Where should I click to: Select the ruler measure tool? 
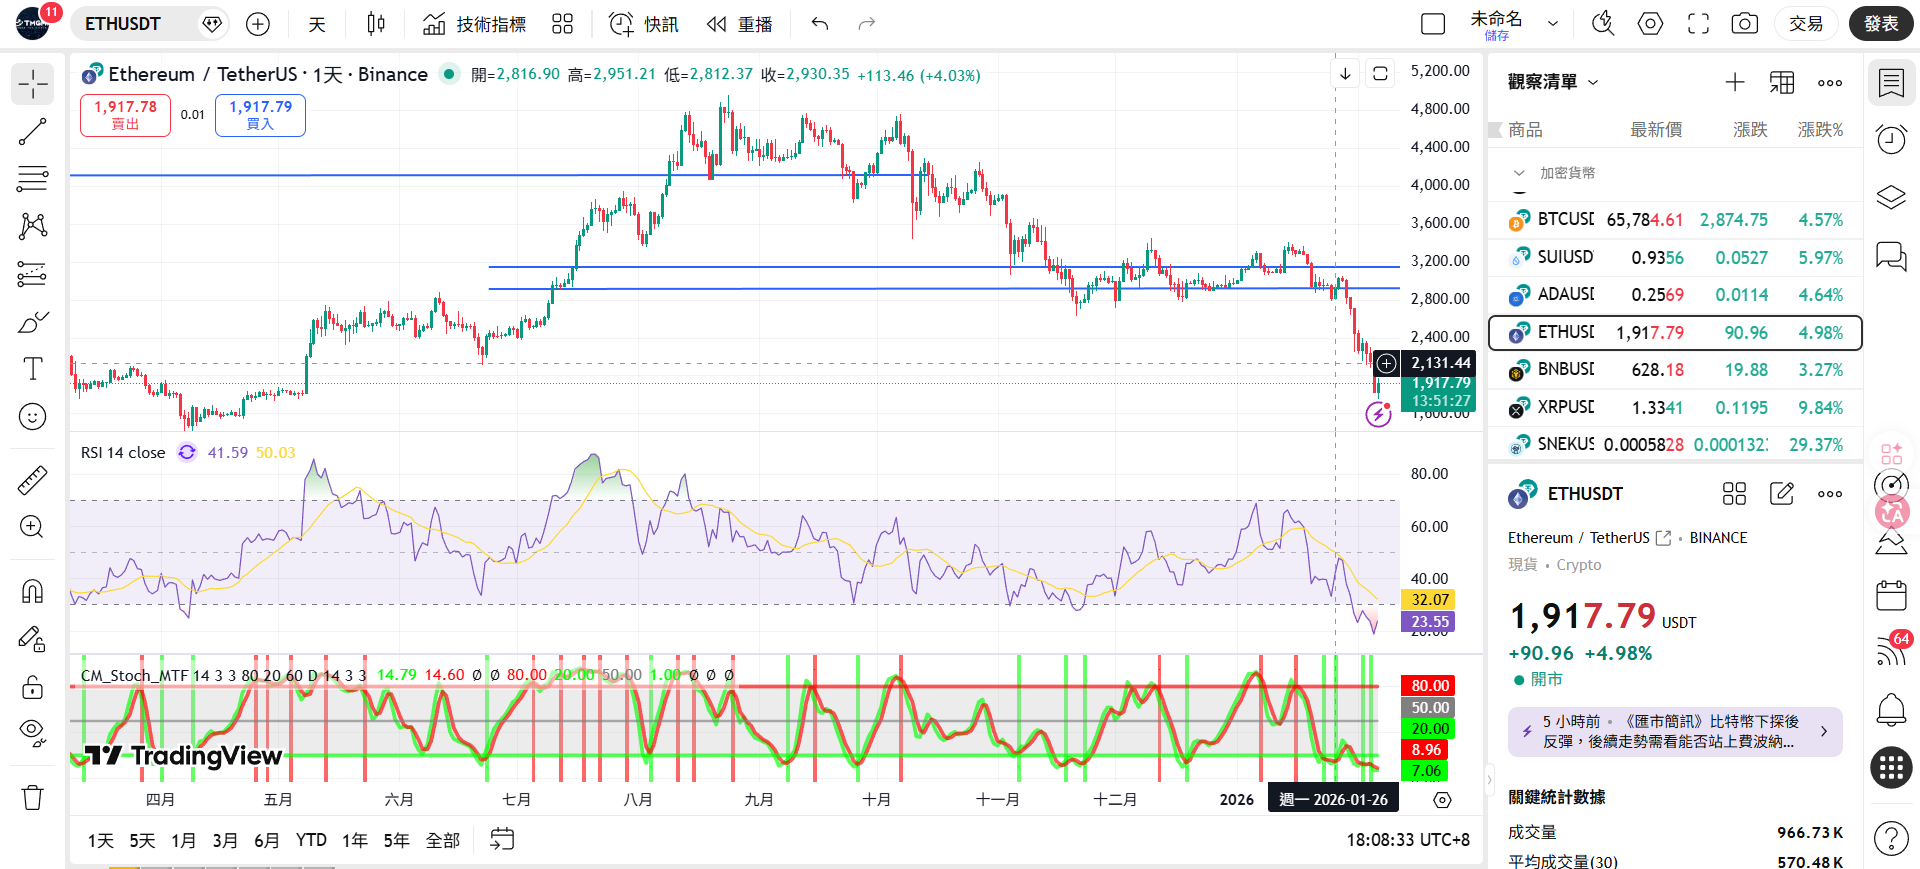pos(33,481)
